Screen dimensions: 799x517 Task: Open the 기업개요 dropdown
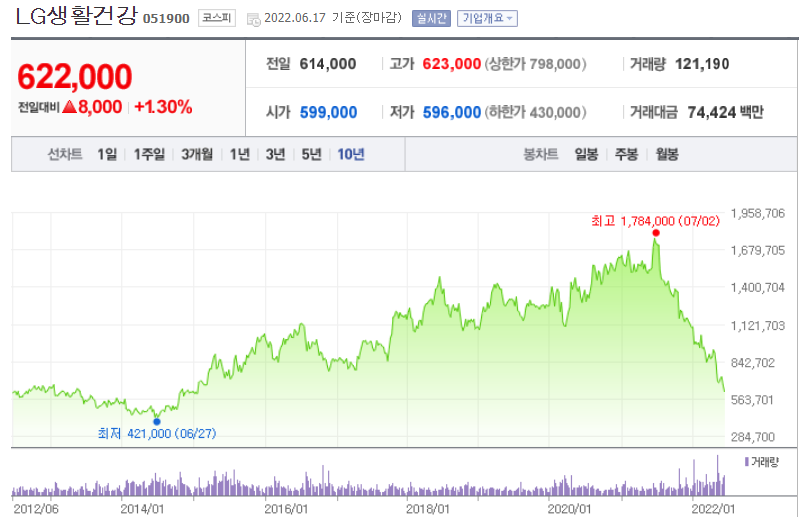pyautogui.click(x=487, y=18)
